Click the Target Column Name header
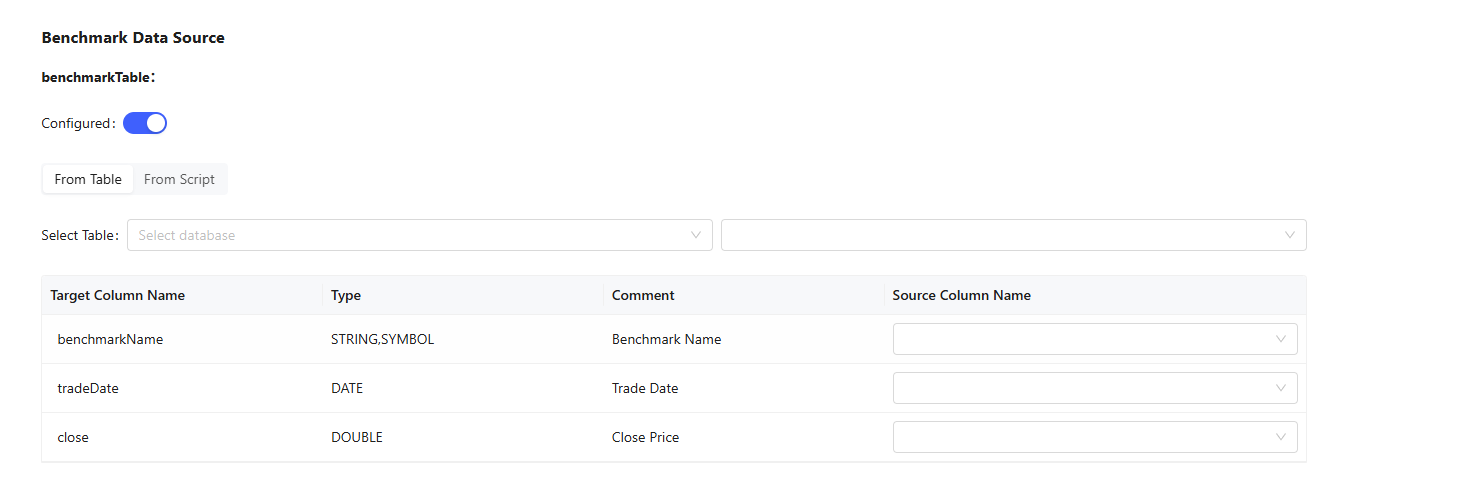Image resolution: width=1462 pixels, height=497 pixels. click(x=118, y=295)
